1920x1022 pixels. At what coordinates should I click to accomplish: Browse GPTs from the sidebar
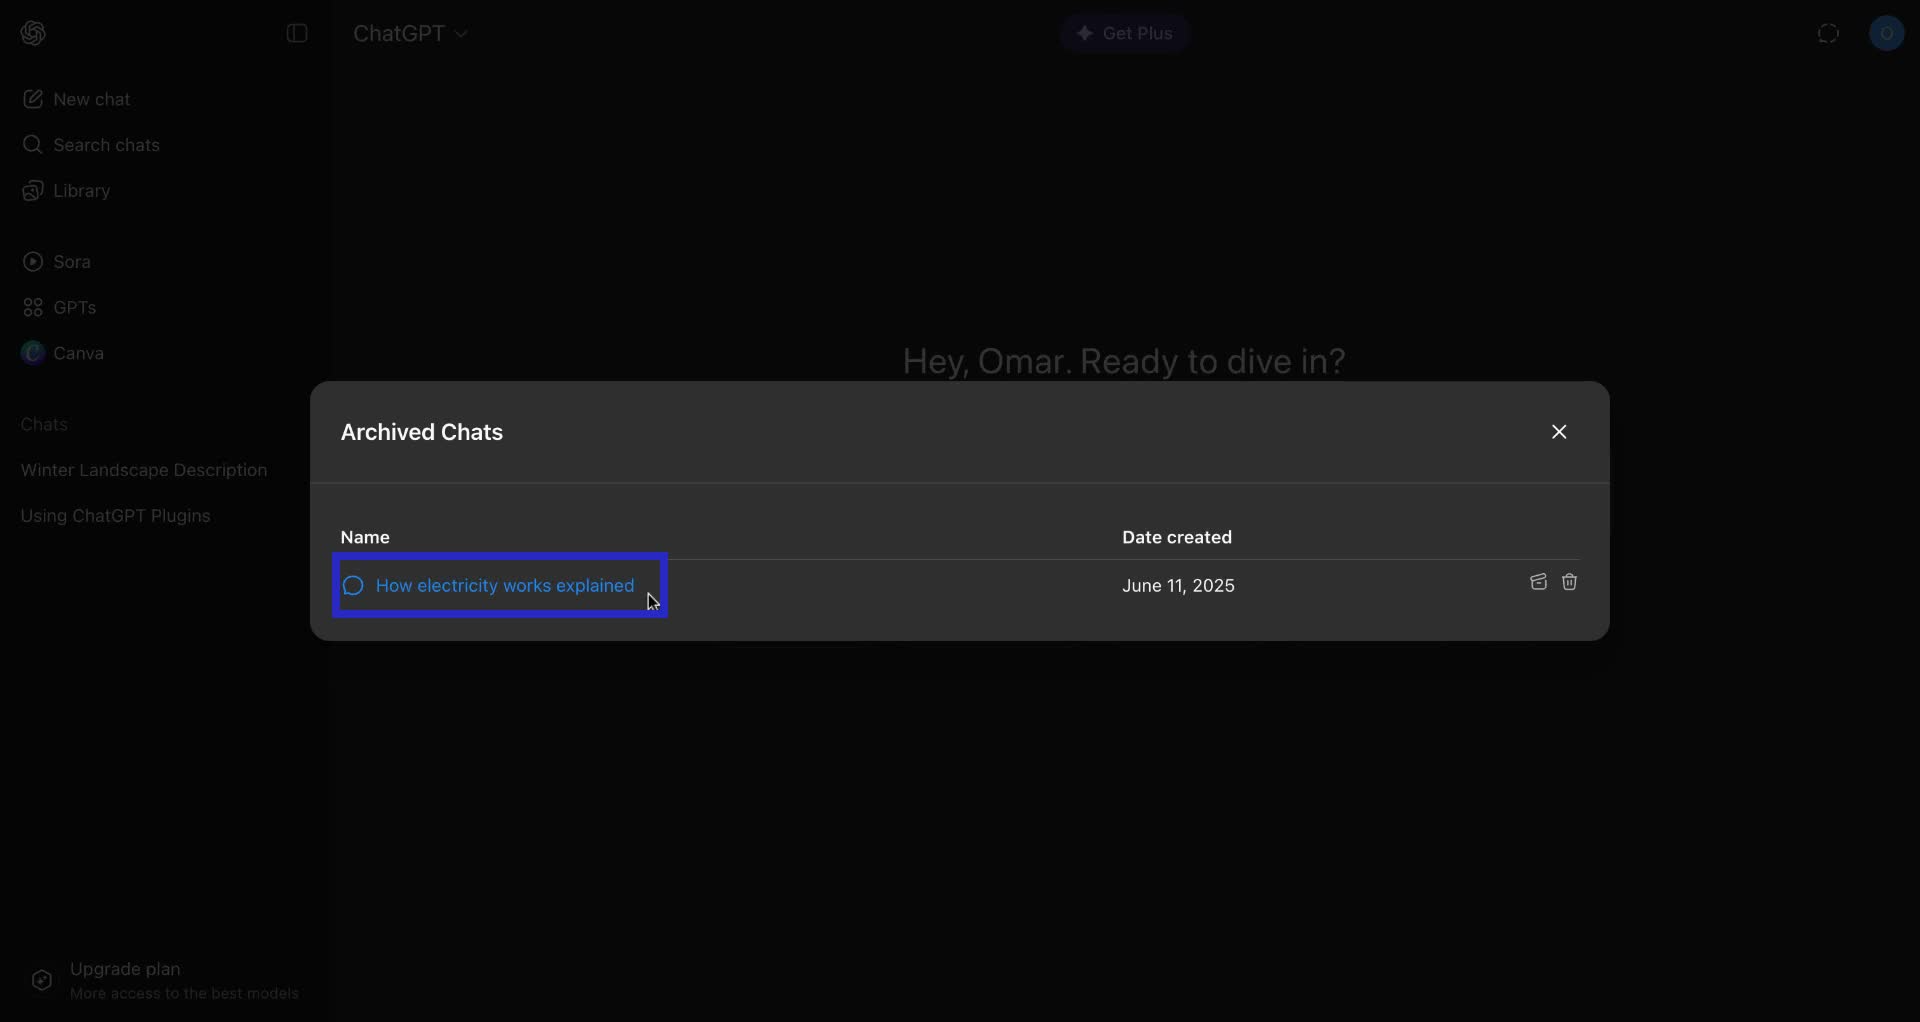(x=74, y=308)
